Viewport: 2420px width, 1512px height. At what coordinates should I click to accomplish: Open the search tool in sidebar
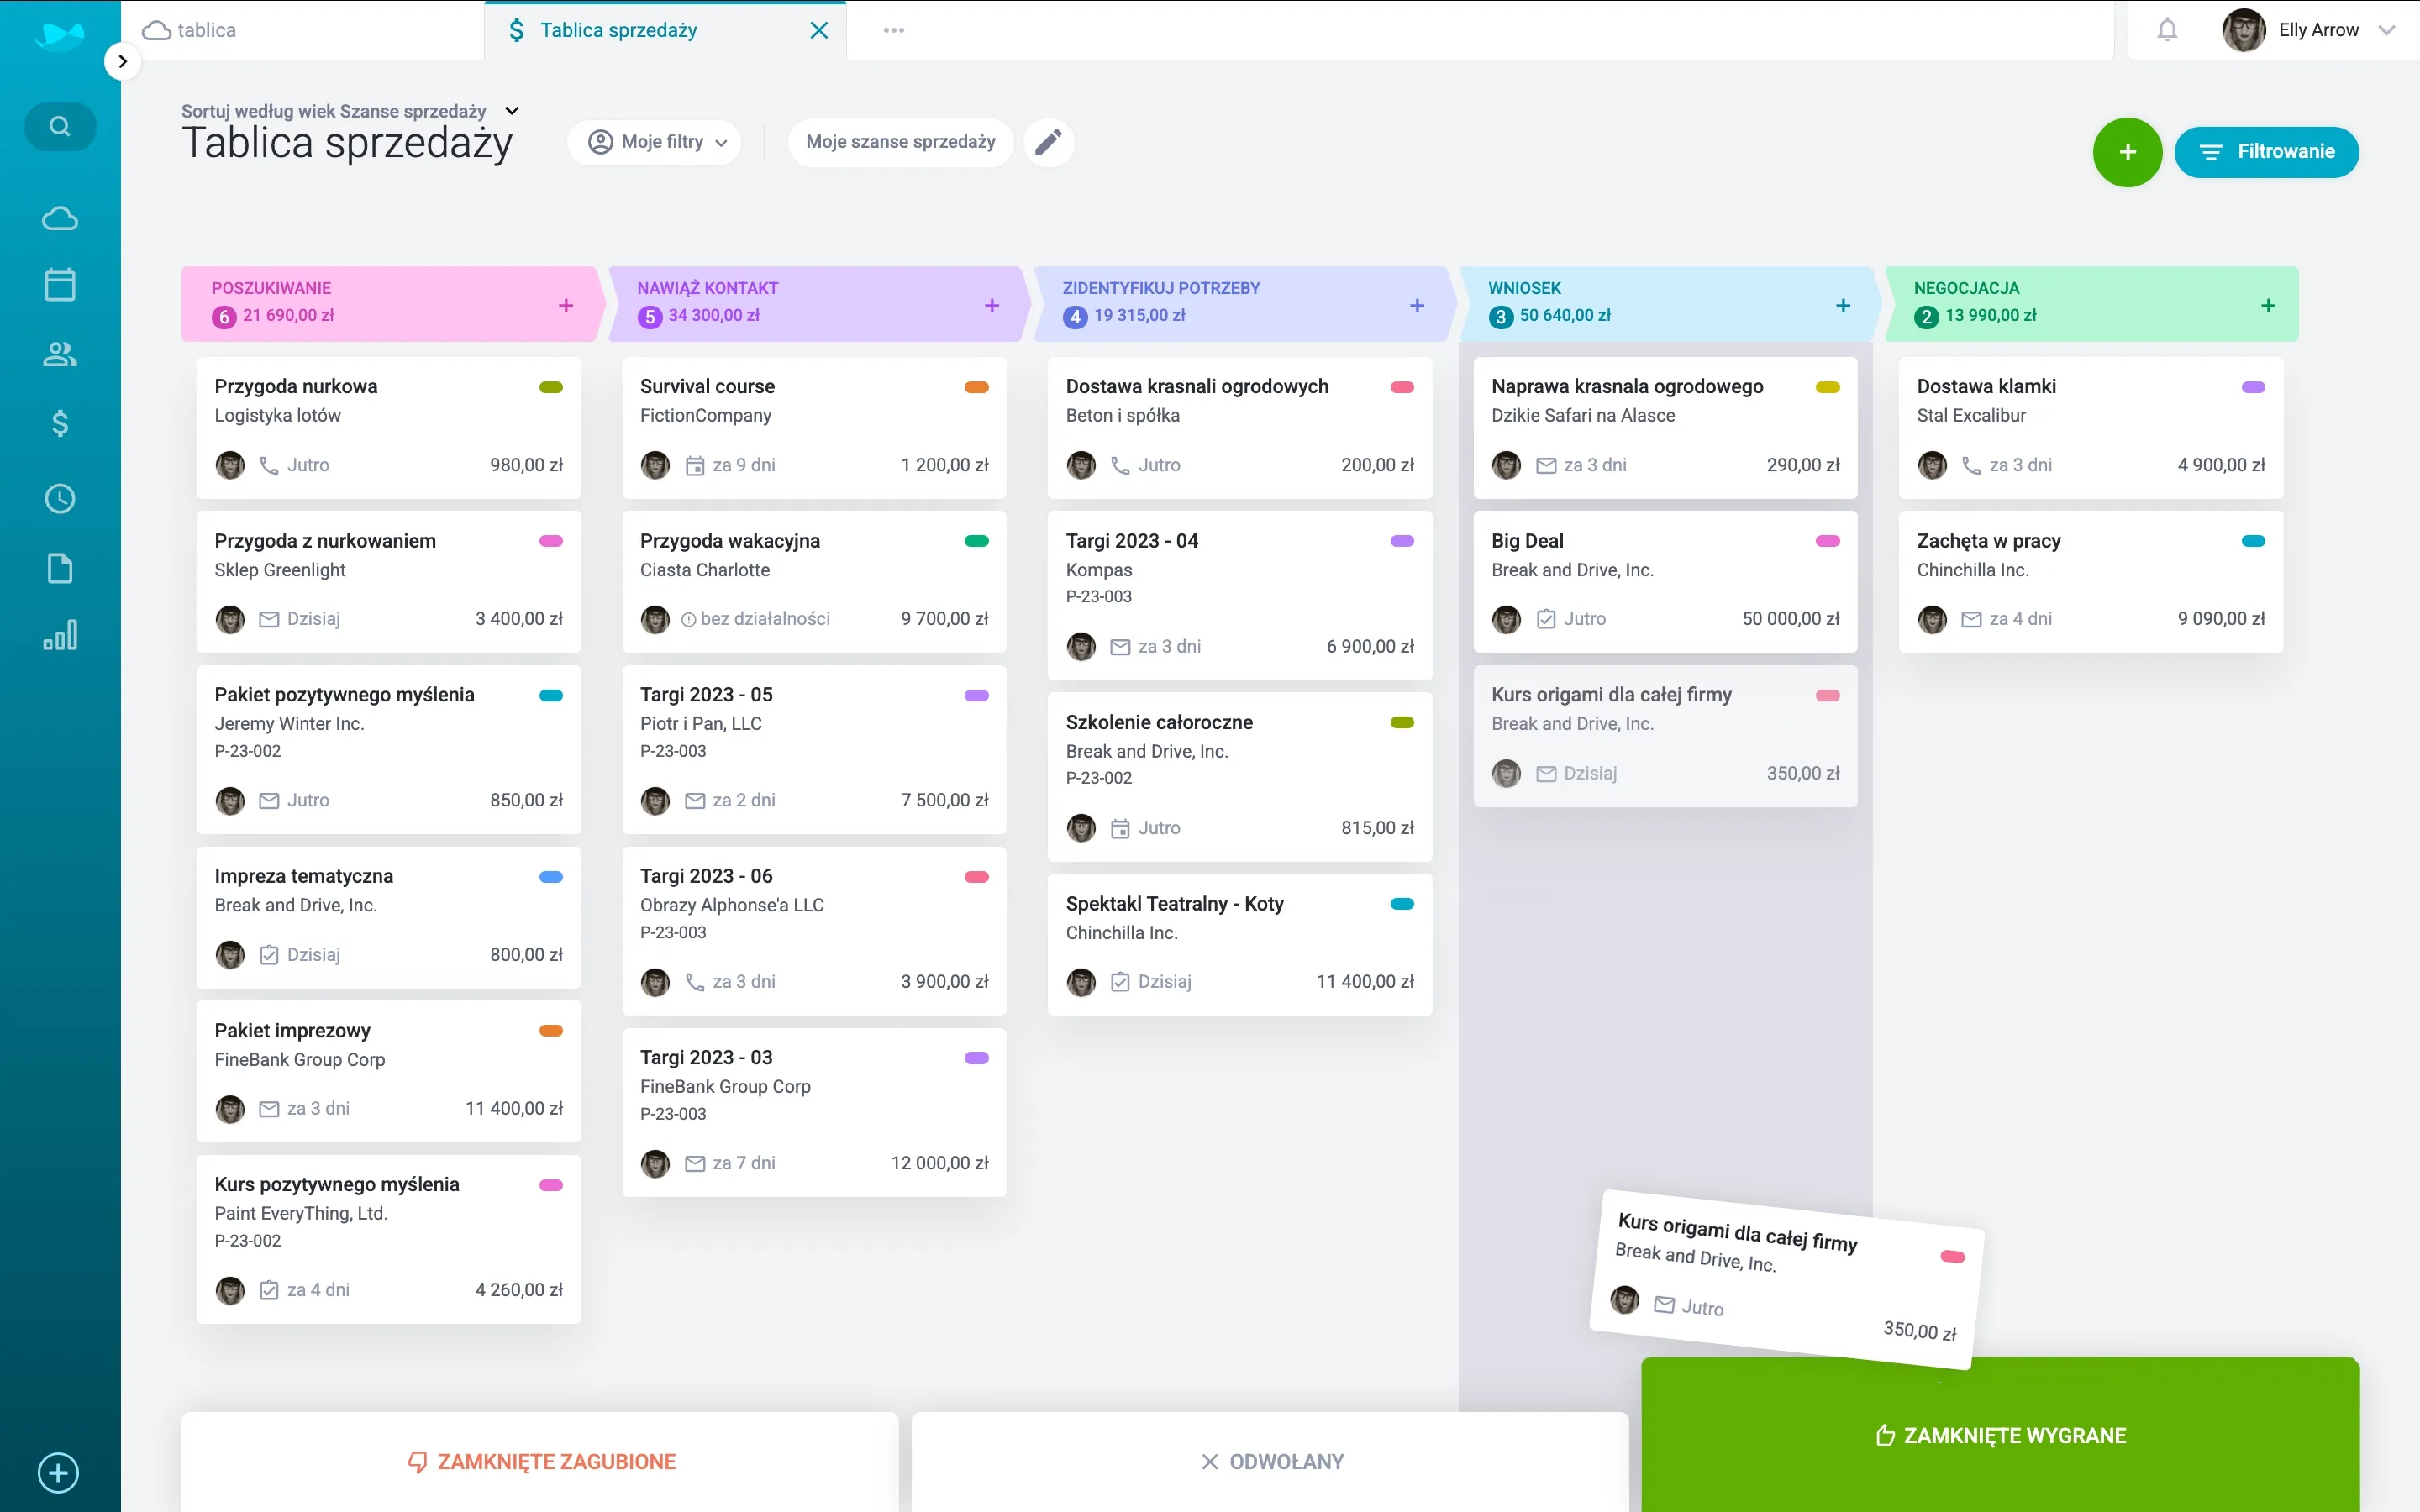[59, 126]
